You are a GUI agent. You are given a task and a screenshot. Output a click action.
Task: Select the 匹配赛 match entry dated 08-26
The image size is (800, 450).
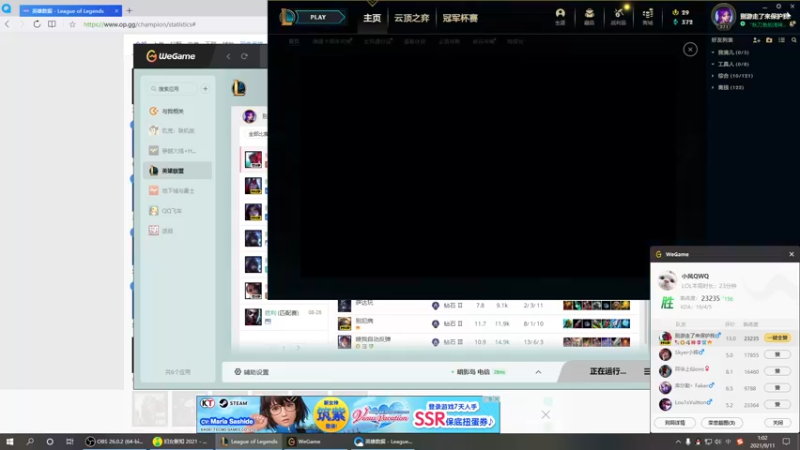point(284,316)
